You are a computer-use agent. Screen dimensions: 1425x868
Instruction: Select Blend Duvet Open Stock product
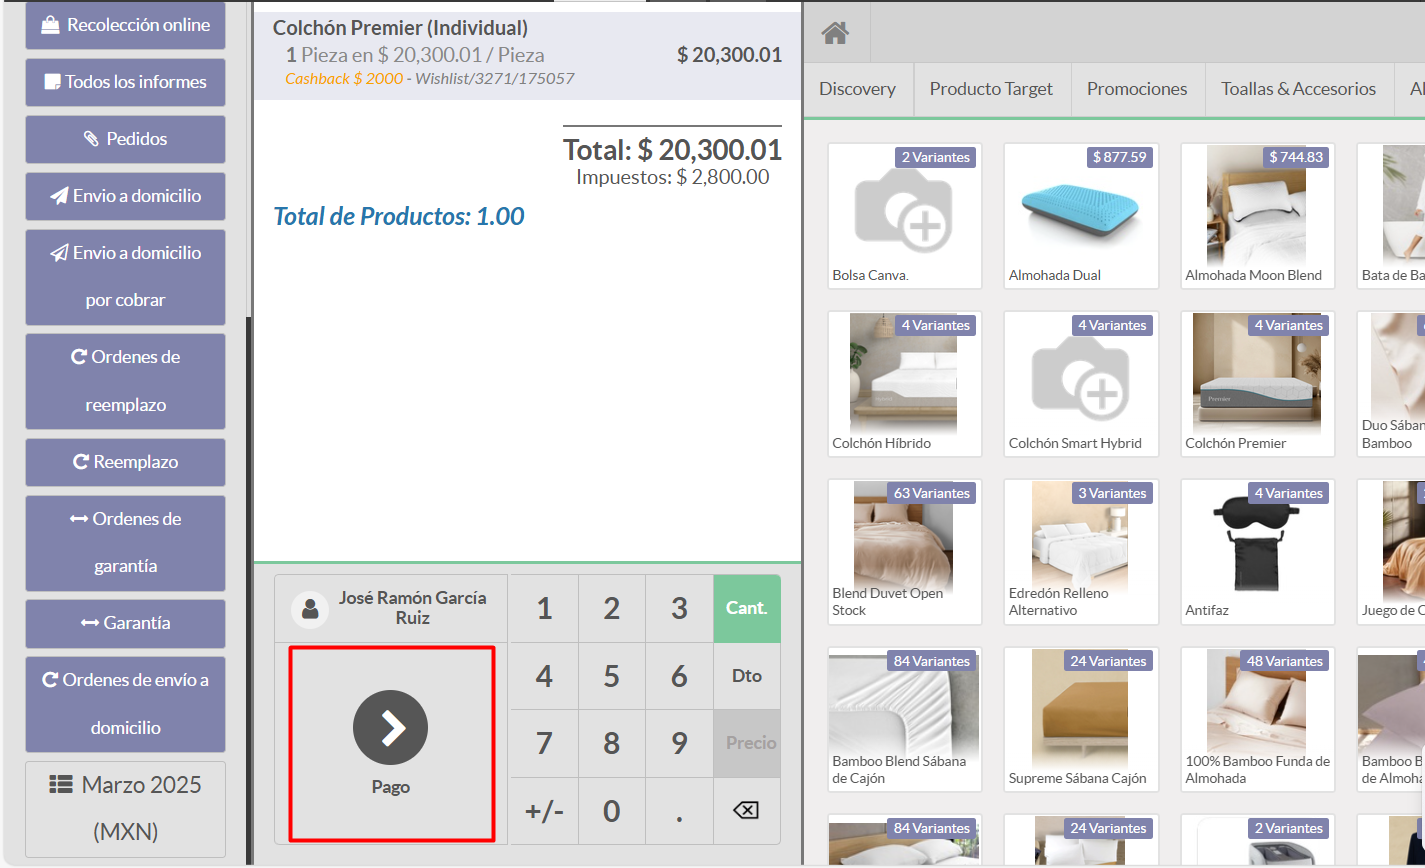point(905,552)
